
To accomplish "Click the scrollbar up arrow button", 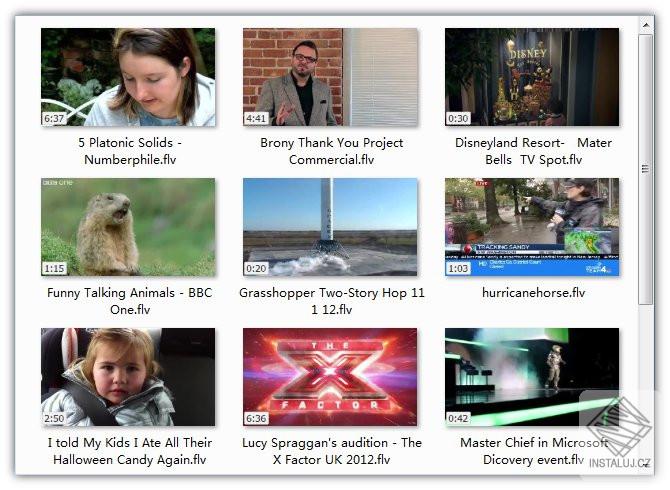I will coord(646,26).
